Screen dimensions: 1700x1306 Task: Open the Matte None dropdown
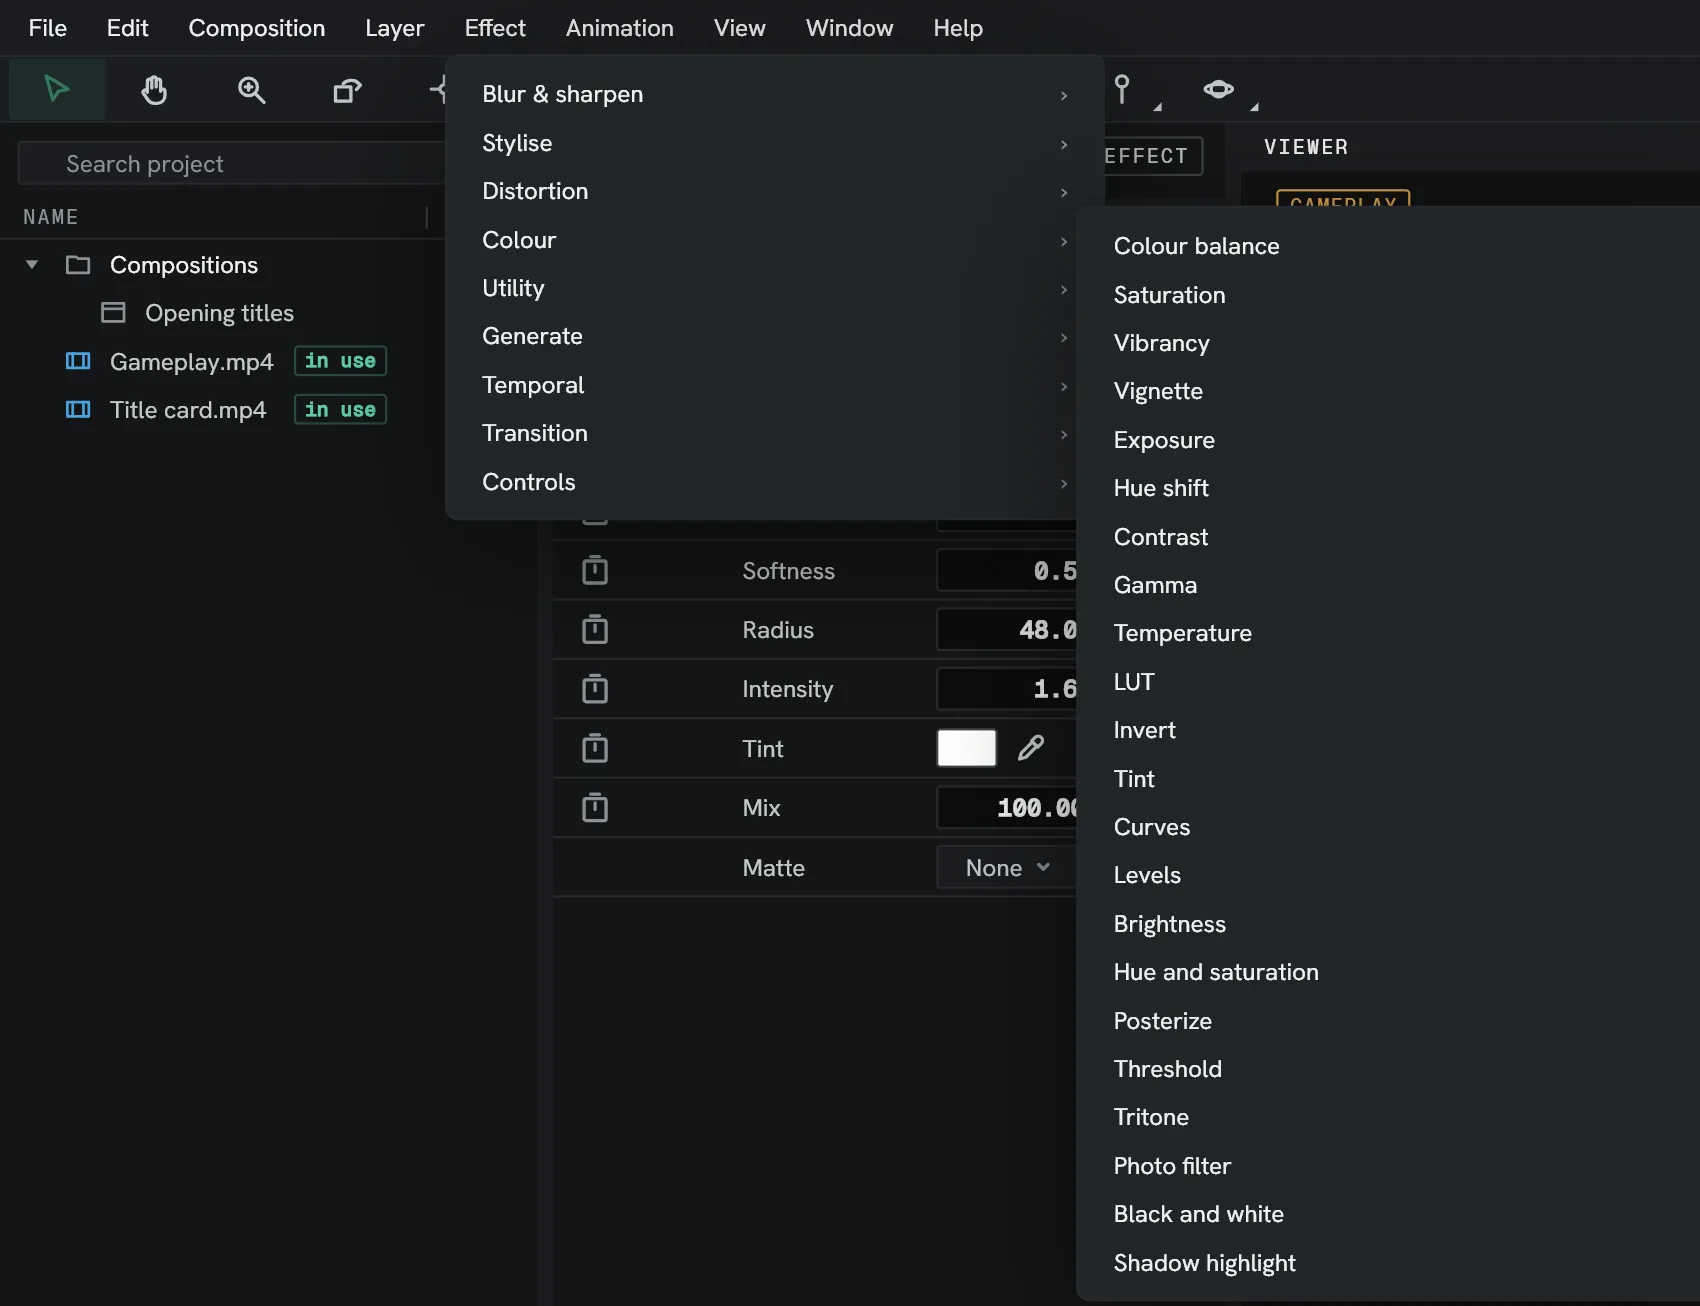(1007, 867)
